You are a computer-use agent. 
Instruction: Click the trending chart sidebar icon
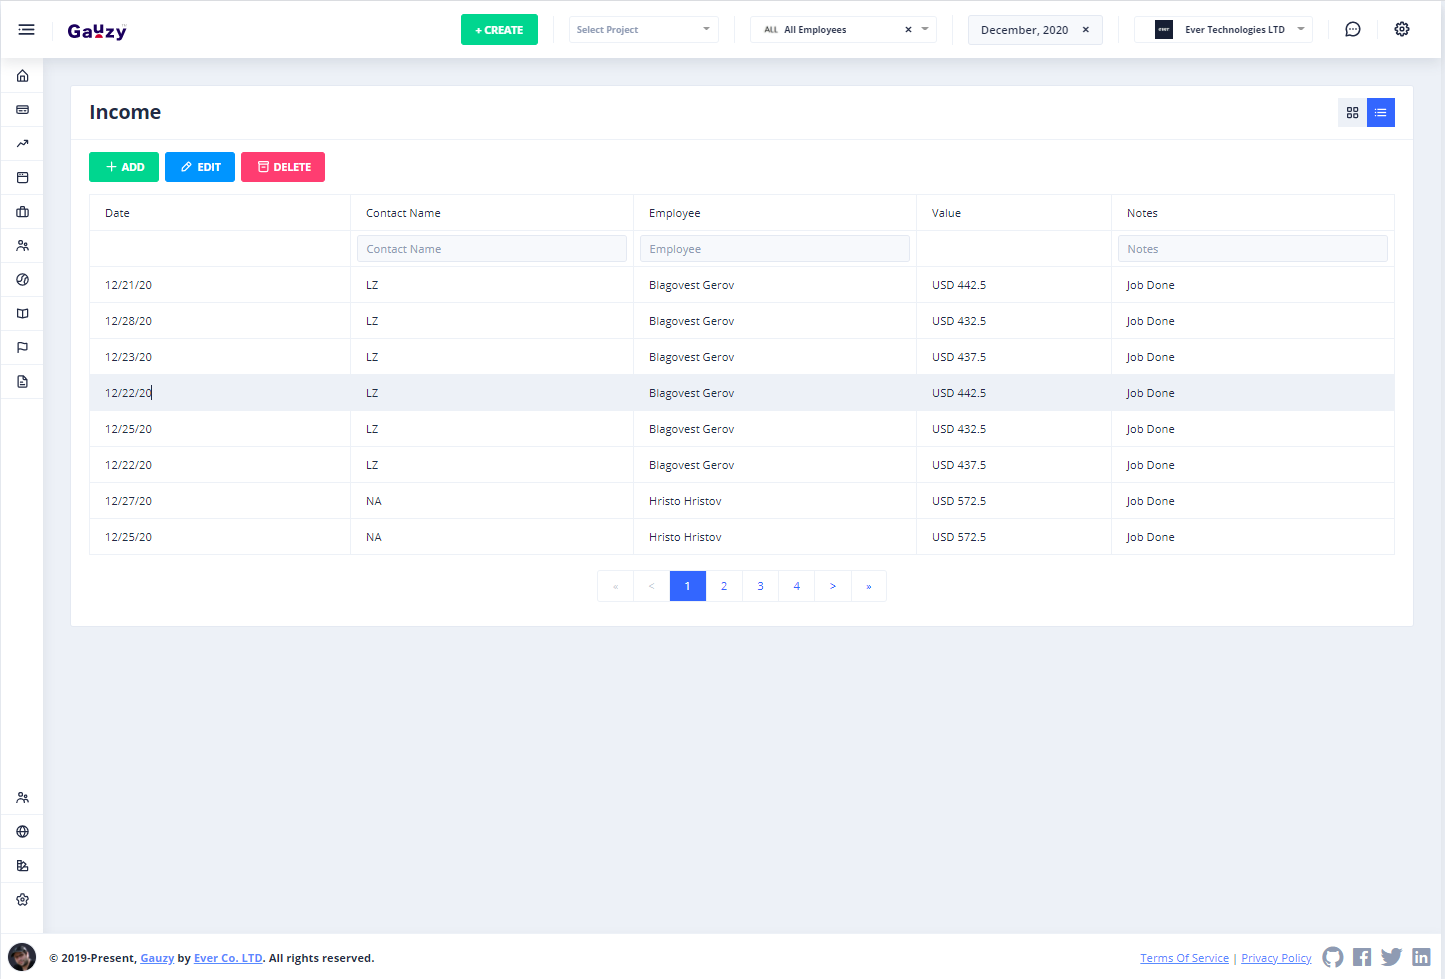(x=22, y=144)
